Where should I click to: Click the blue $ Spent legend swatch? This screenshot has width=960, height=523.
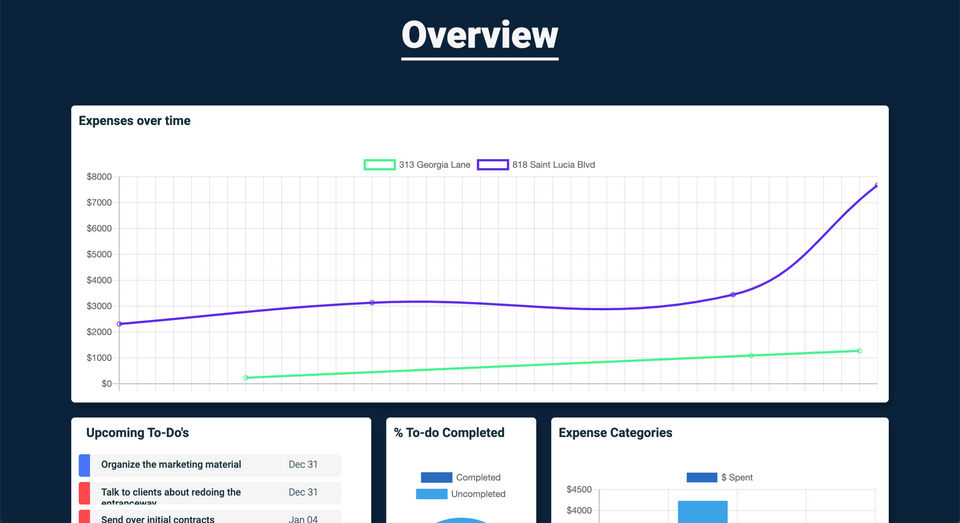click(702, 478)
